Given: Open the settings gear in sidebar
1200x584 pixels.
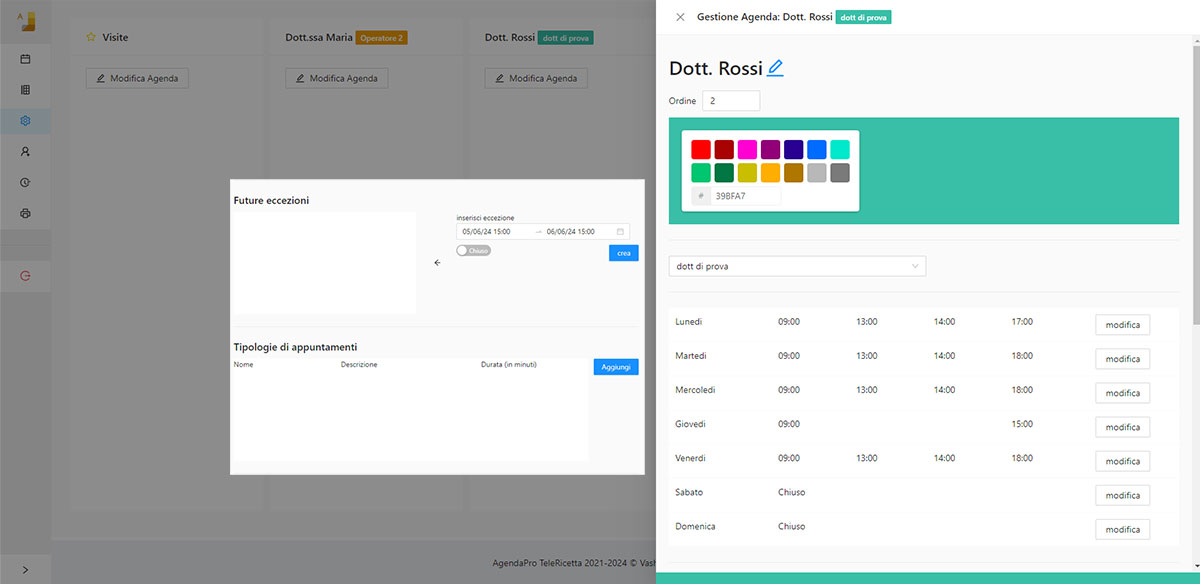Looking at the screenshot, I should [x=25, y=121].
